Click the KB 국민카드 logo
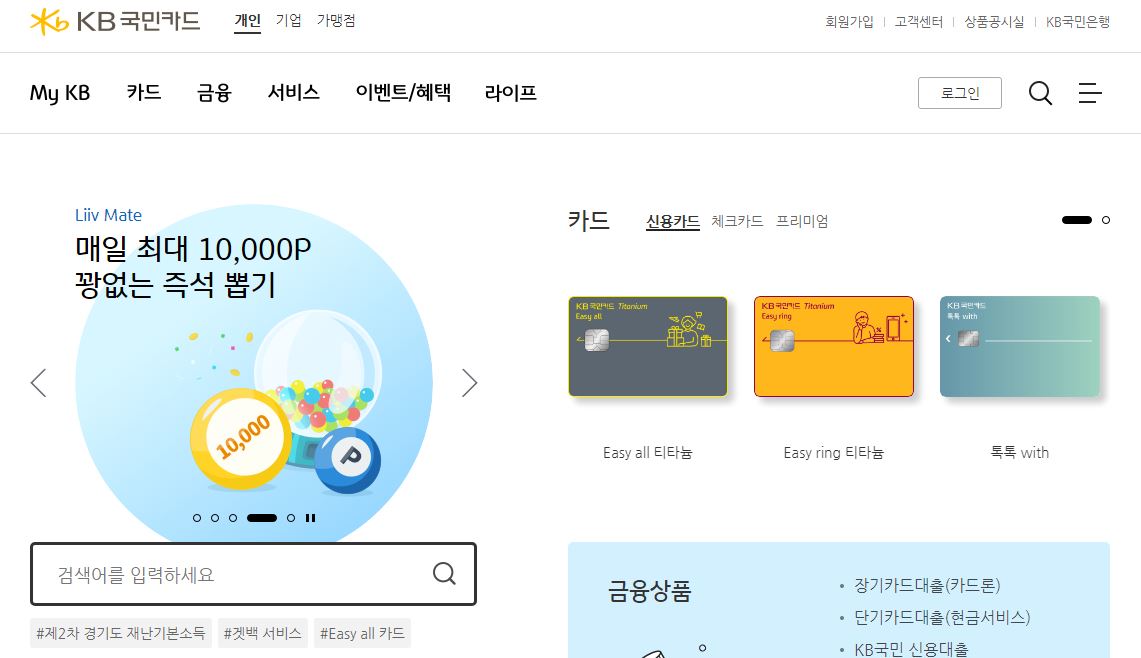The width and height of the screenshot is (1141, 658). point(115,21)
